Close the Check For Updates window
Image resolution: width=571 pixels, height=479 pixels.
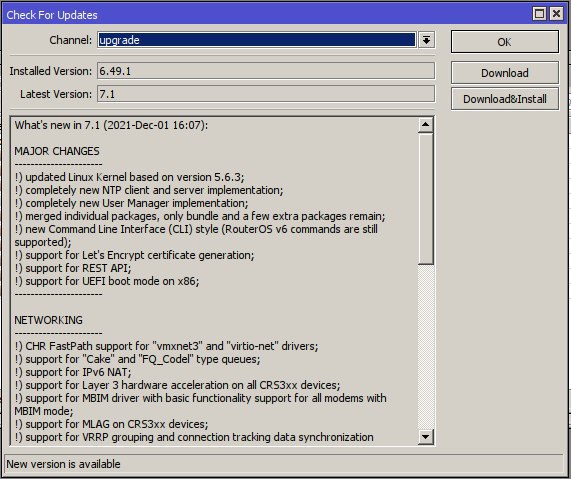pyautogui.click(x=556, y=14)
